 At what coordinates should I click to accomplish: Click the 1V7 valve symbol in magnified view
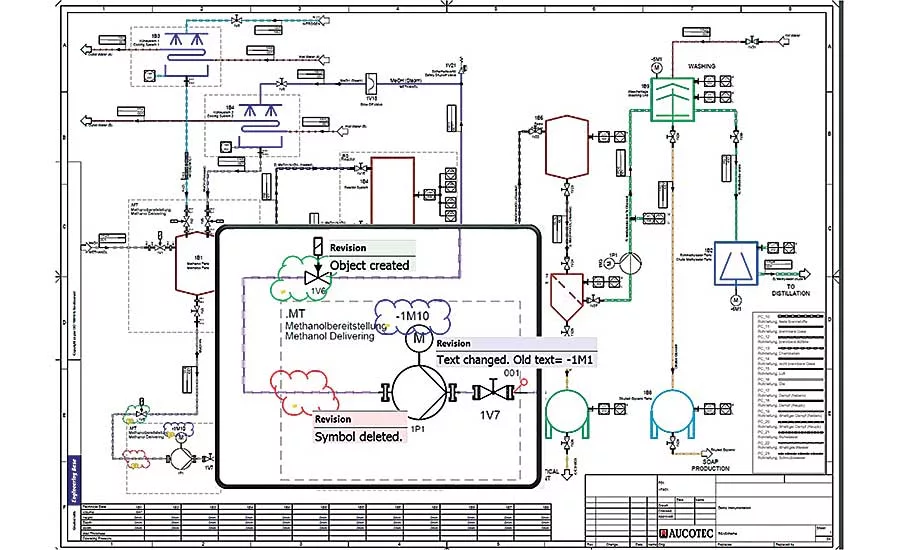[492, 393]
